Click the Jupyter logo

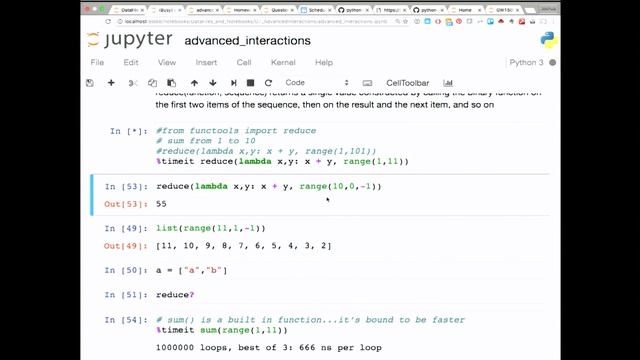130,40
